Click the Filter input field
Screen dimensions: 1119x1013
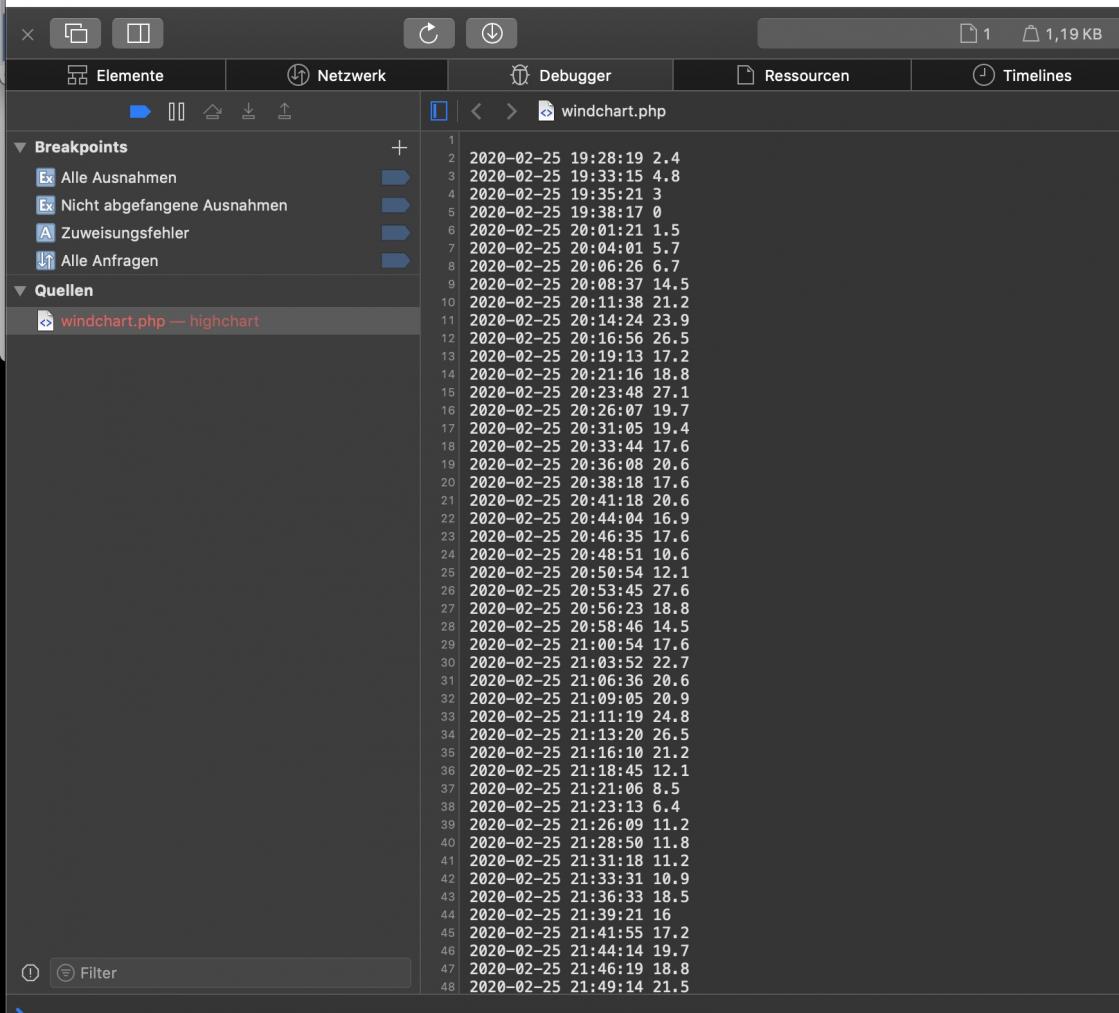point(230,973)
